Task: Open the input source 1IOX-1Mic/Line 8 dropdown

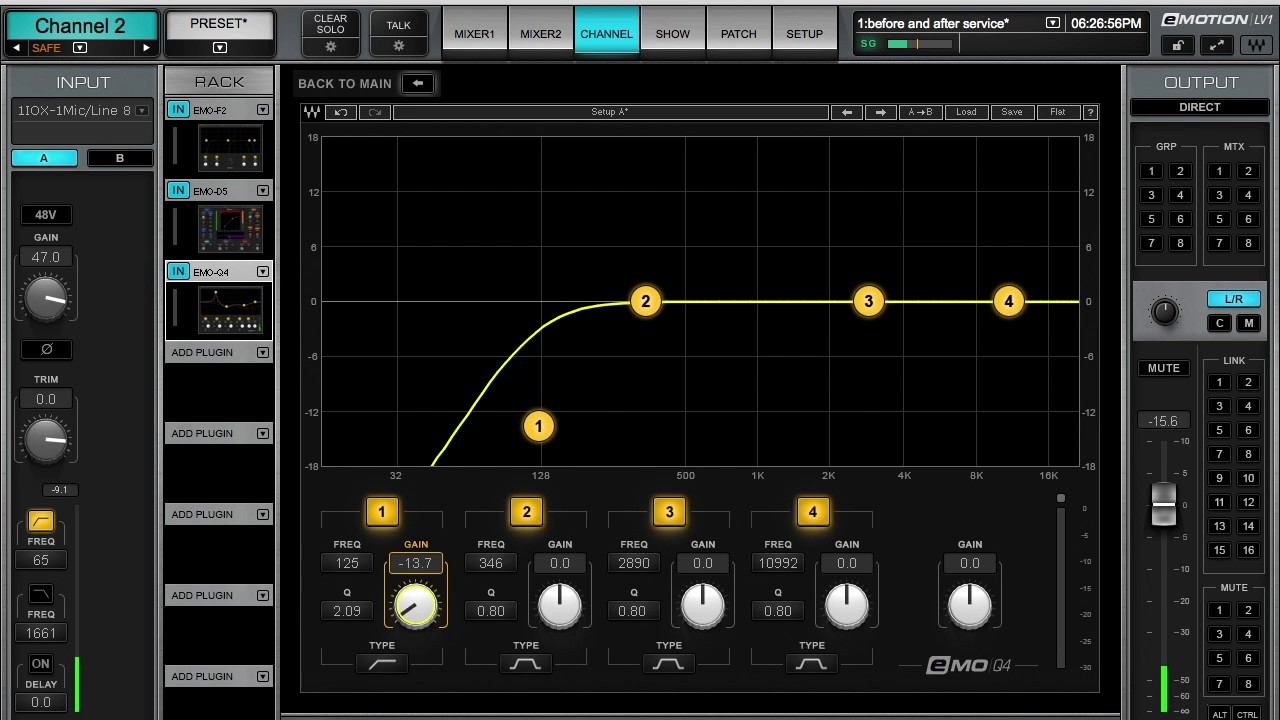Action: (x=143, y=111)
